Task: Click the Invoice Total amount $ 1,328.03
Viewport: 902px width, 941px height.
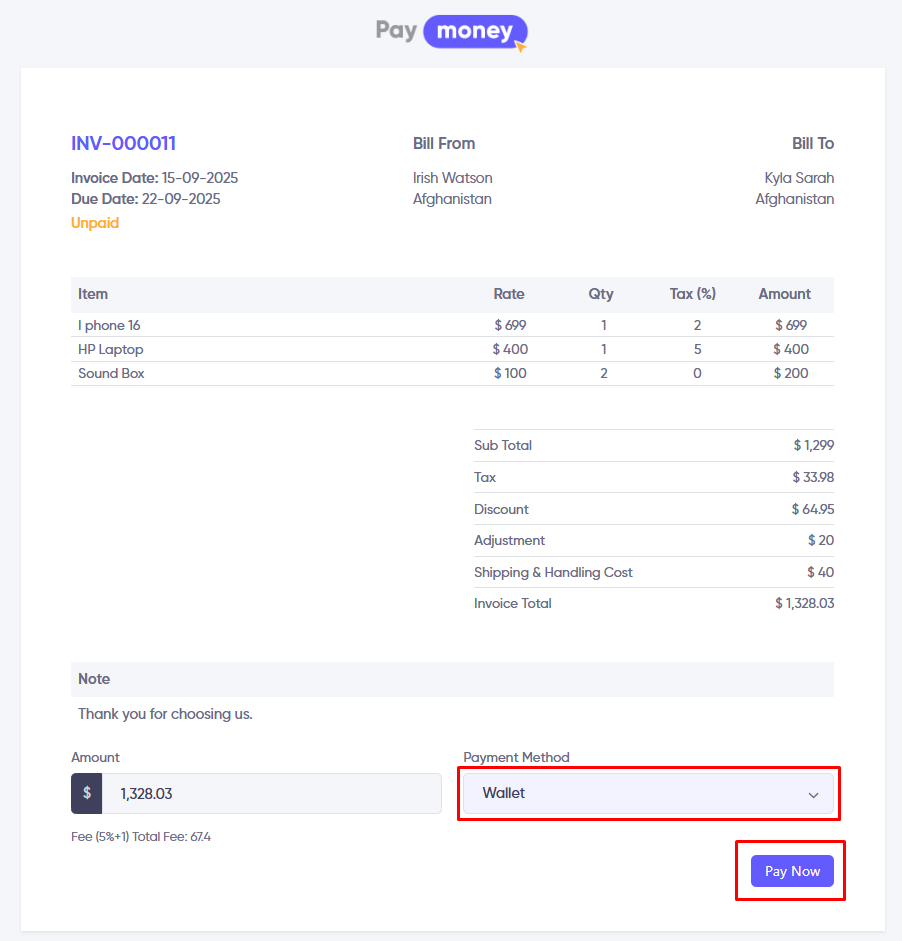Action: [804, 603]
